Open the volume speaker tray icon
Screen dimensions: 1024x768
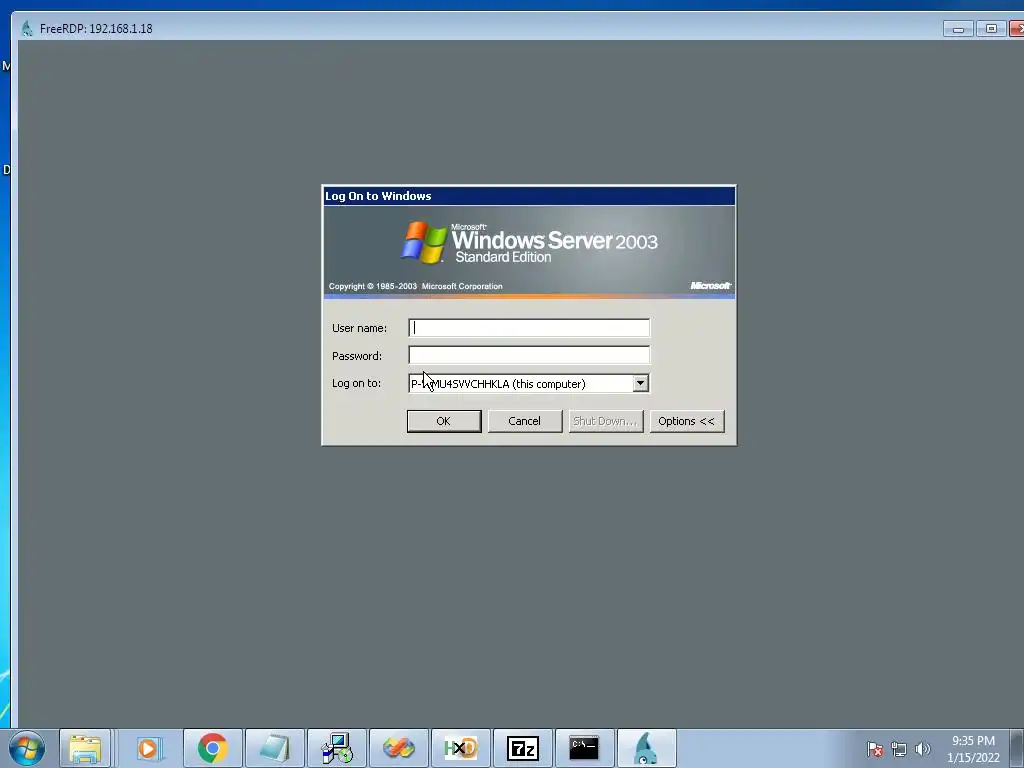click(x=922, y=749)
